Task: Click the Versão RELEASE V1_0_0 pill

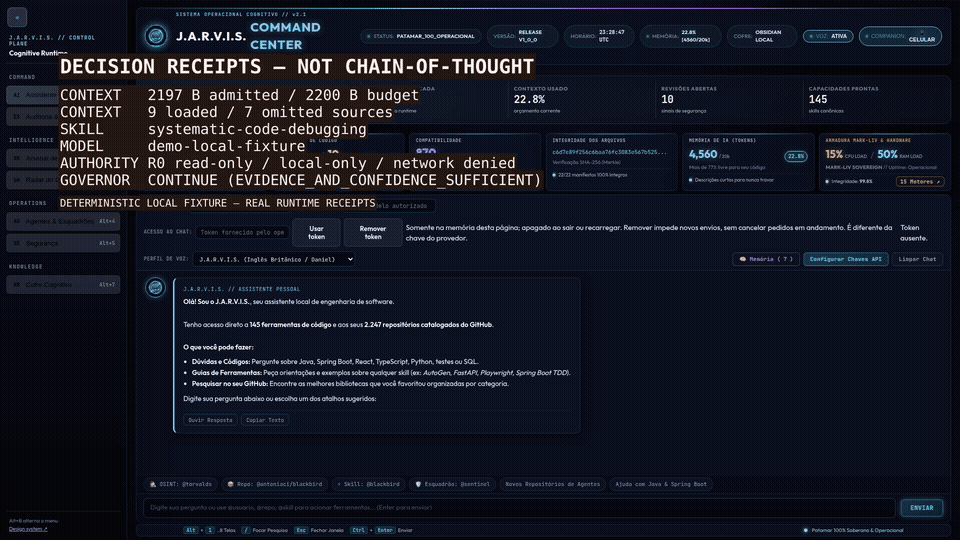Action: 522,36
